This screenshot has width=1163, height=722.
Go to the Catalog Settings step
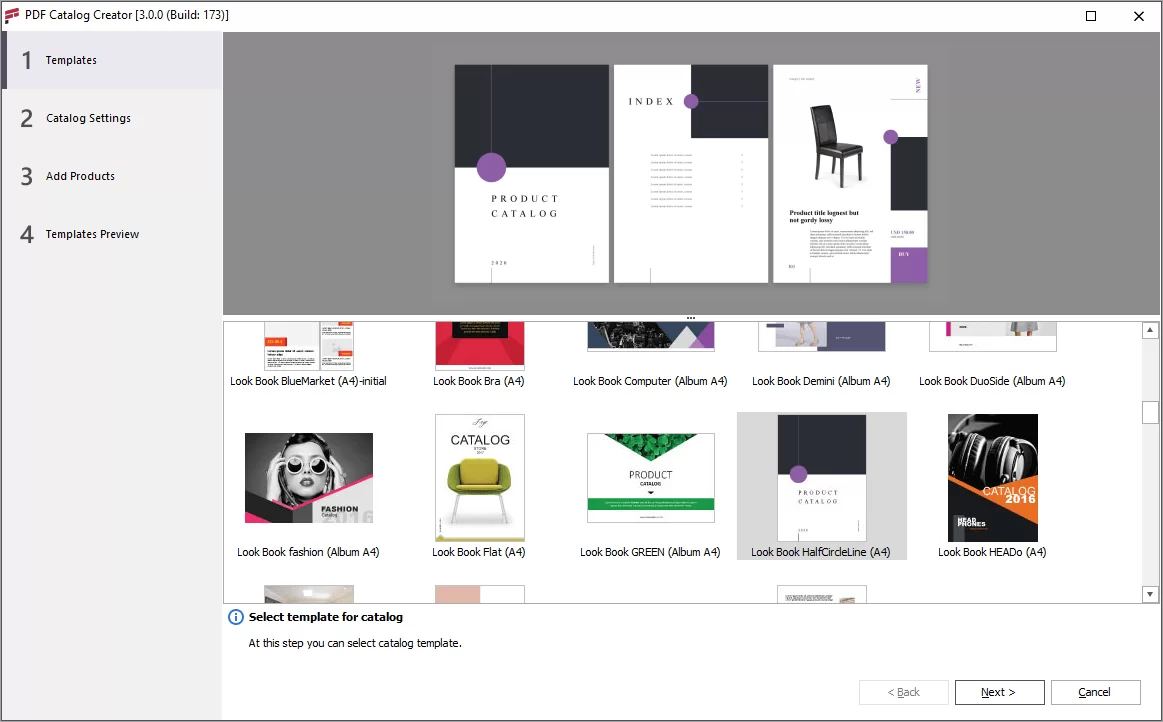click(x=88, y=118)
